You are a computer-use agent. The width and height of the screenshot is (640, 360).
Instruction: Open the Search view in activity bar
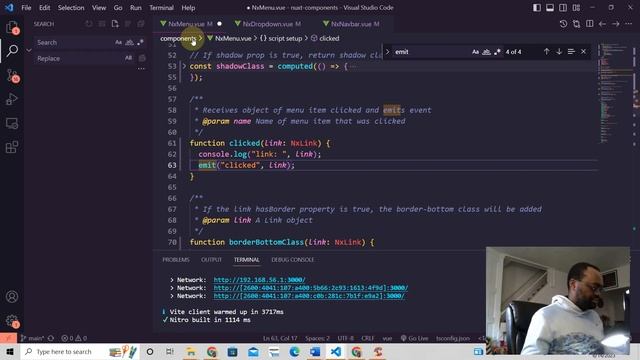coord(12,51)
